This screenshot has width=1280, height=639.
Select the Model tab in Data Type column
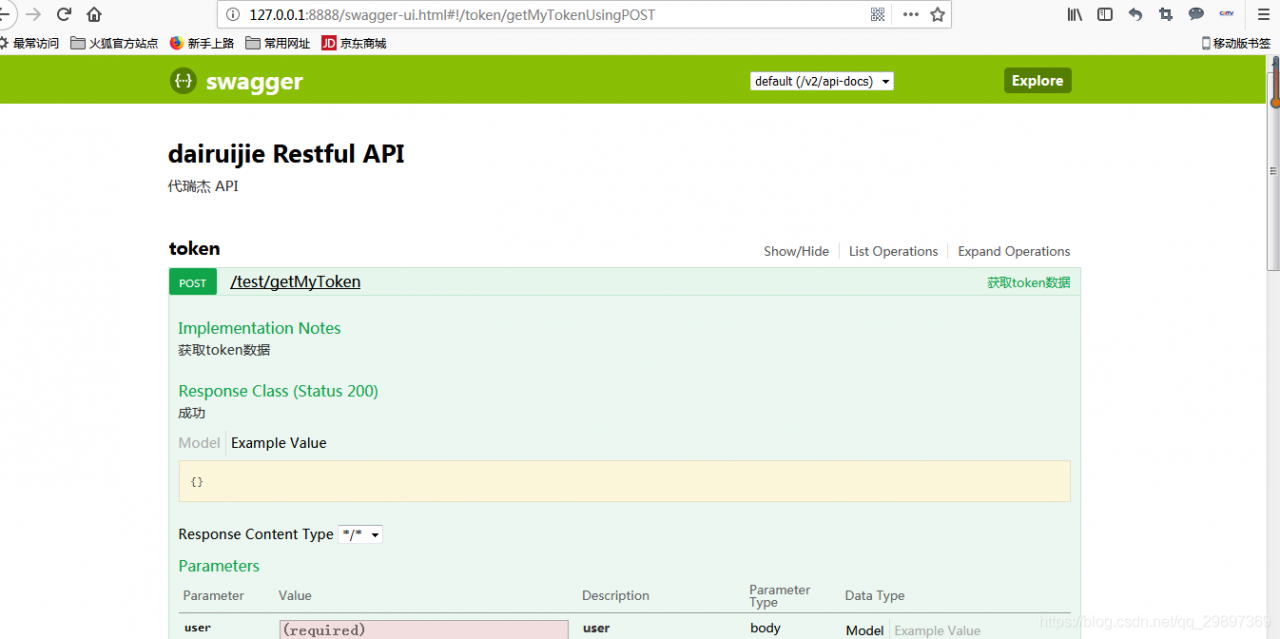point(864,630)
